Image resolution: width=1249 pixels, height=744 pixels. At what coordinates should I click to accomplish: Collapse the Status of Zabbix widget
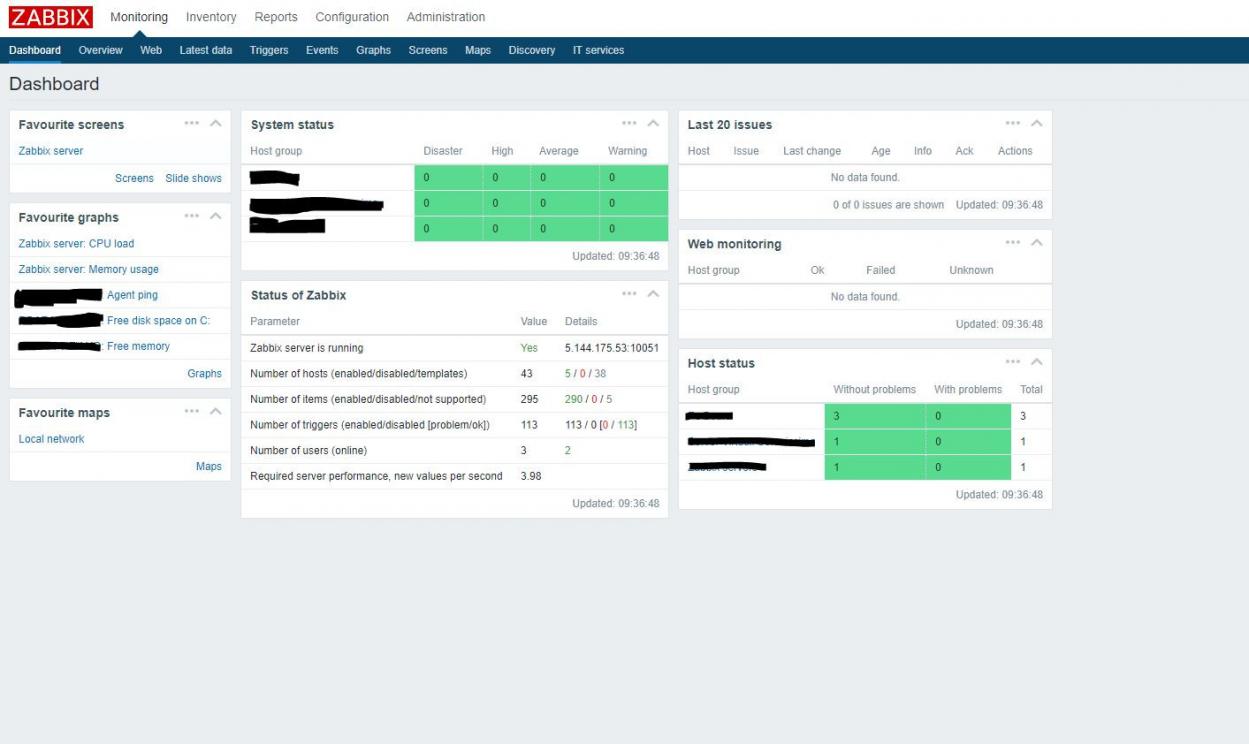click(x=653, y=294)
